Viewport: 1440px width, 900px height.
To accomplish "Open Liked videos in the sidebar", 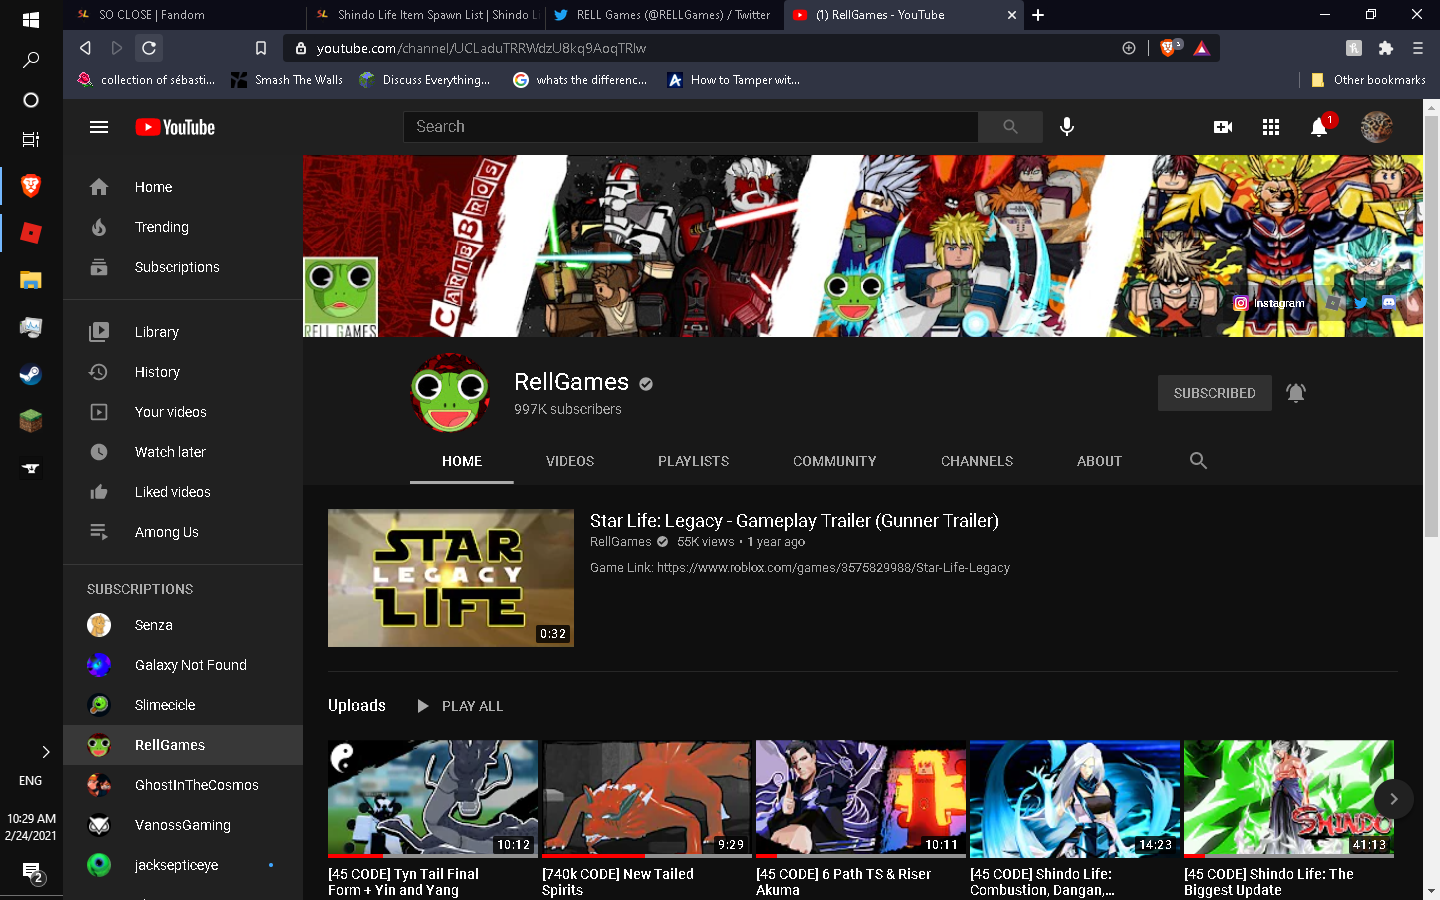I will tap(183, 492).
